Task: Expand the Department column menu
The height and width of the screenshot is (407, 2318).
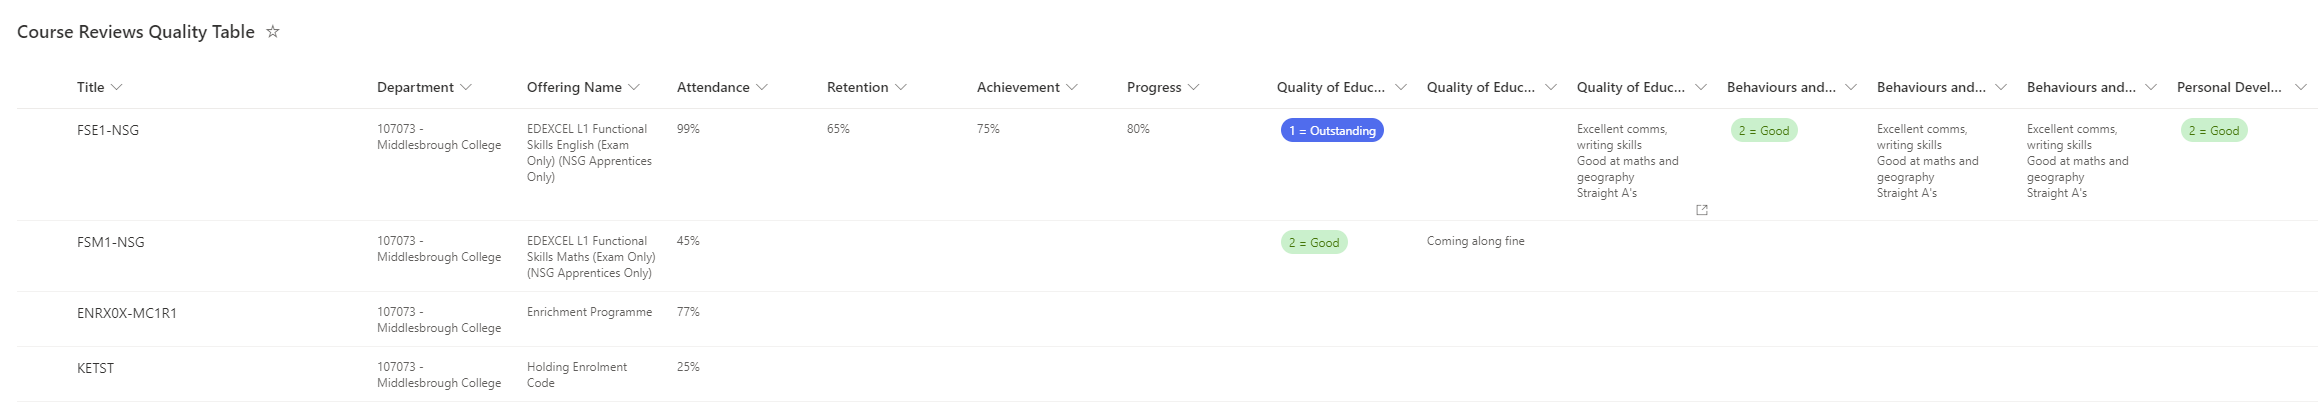Action: (x=466, y=88)
